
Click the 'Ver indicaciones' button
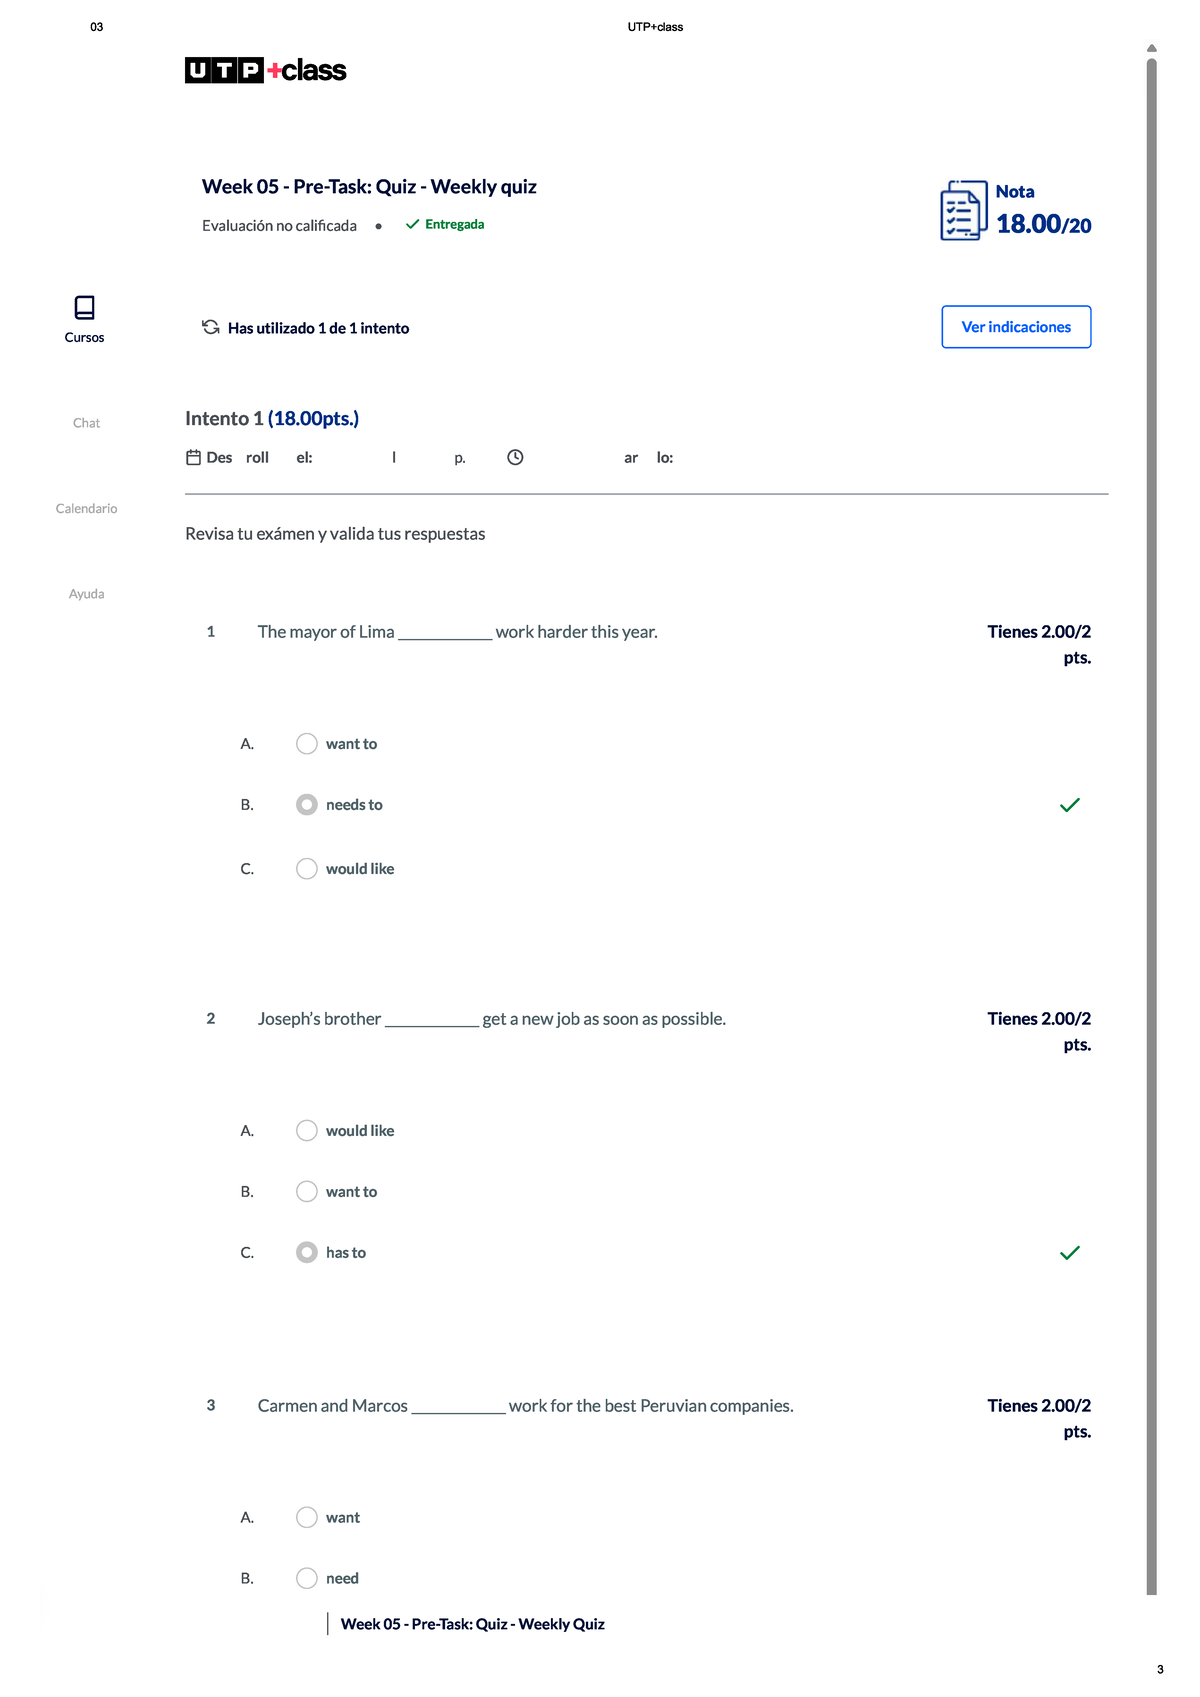pyautogui.click(x=1016, y=327)
